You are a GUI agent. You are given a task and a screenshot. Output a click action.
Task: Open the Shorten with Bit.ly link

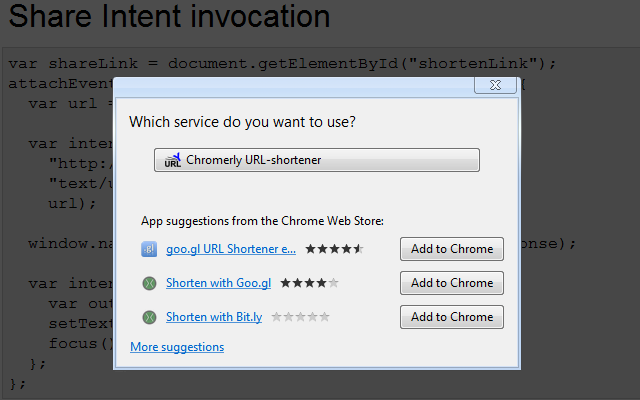pos(214,317)
